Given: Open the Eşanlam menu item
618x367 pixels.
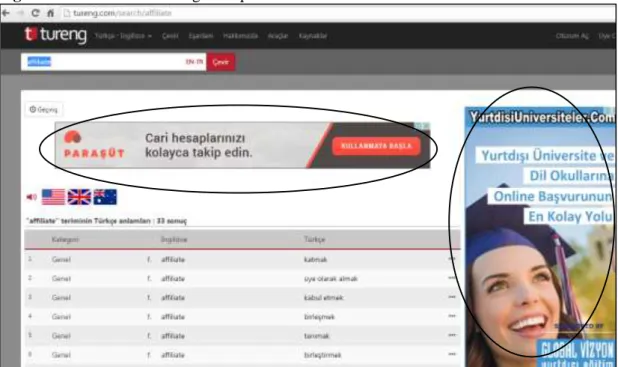Looking at the screenshot, I should point(201,36).
